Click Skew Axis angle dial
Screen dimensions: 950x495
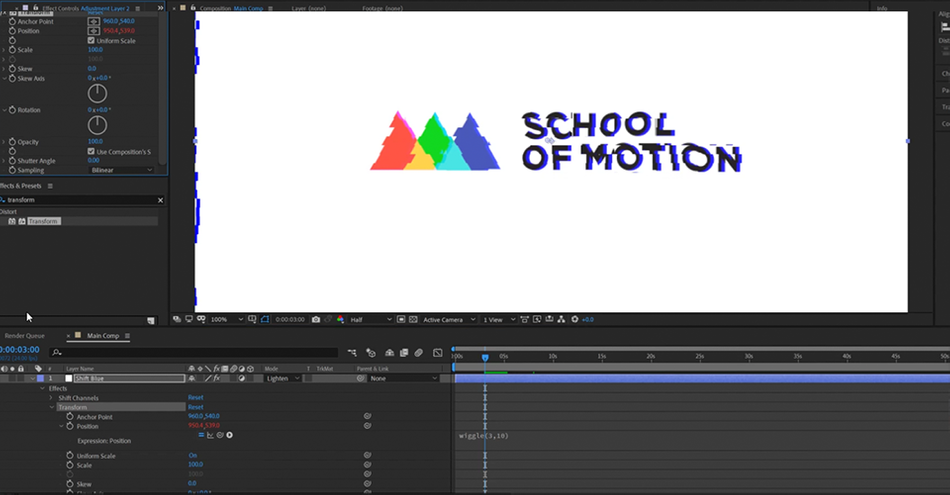(98, 93)
